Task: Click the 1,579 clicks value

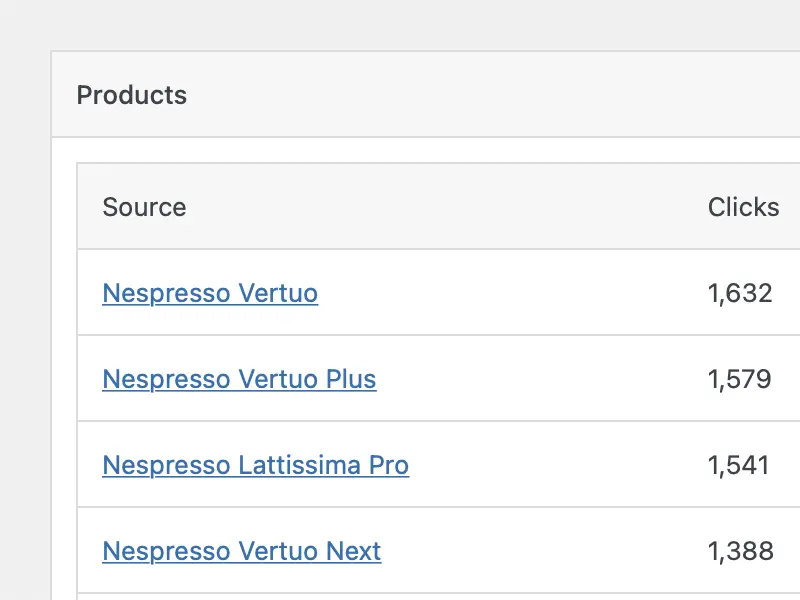Action: [x=739, y=379]
